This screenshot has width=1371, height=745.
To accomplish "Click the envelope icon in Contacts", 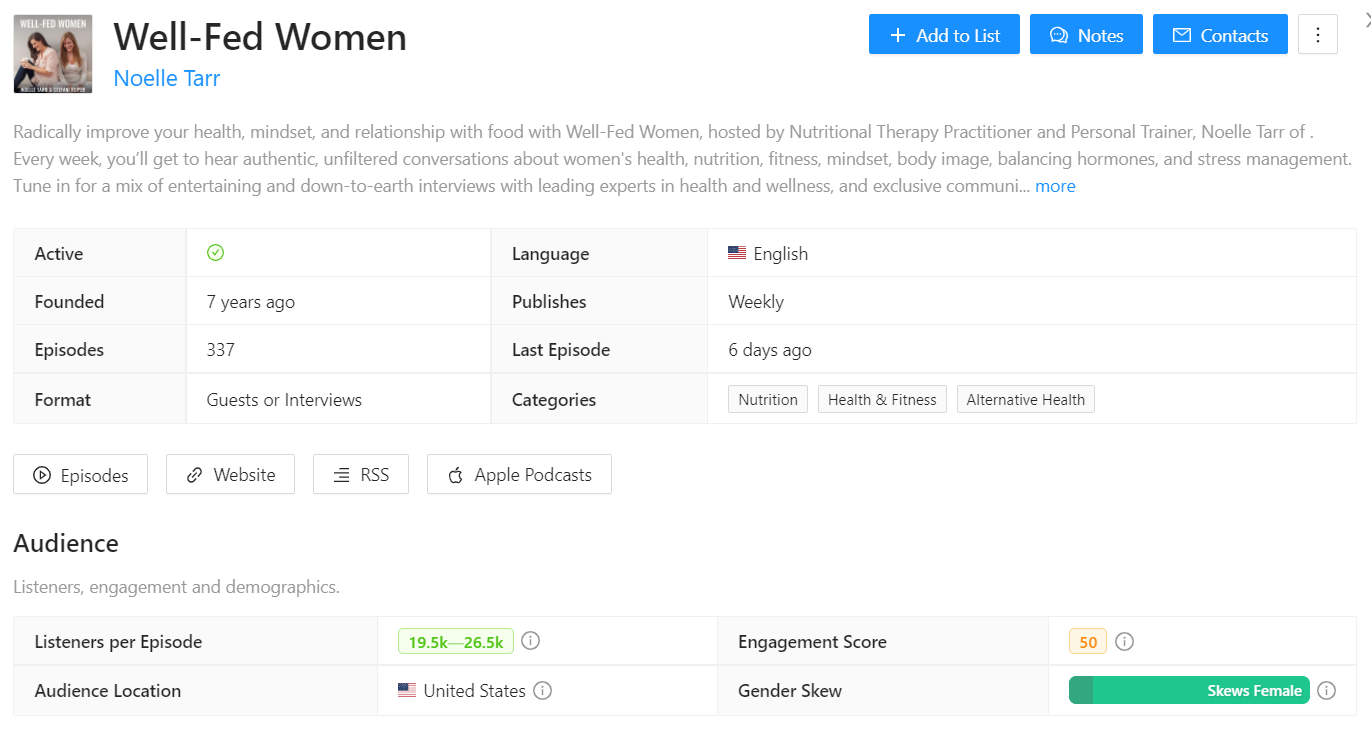I will click(1182, 35).
